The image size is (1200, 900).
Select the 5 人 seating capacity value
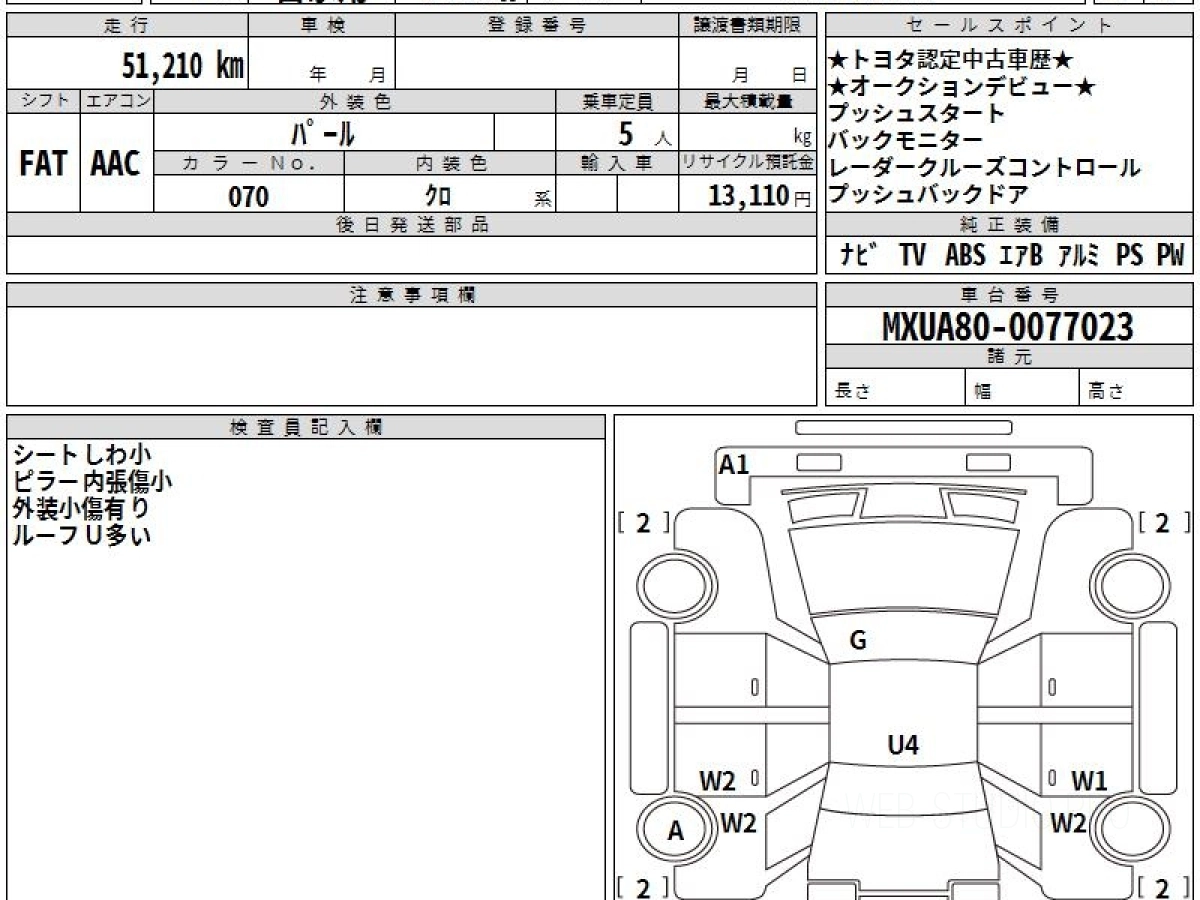pos(643,134)
